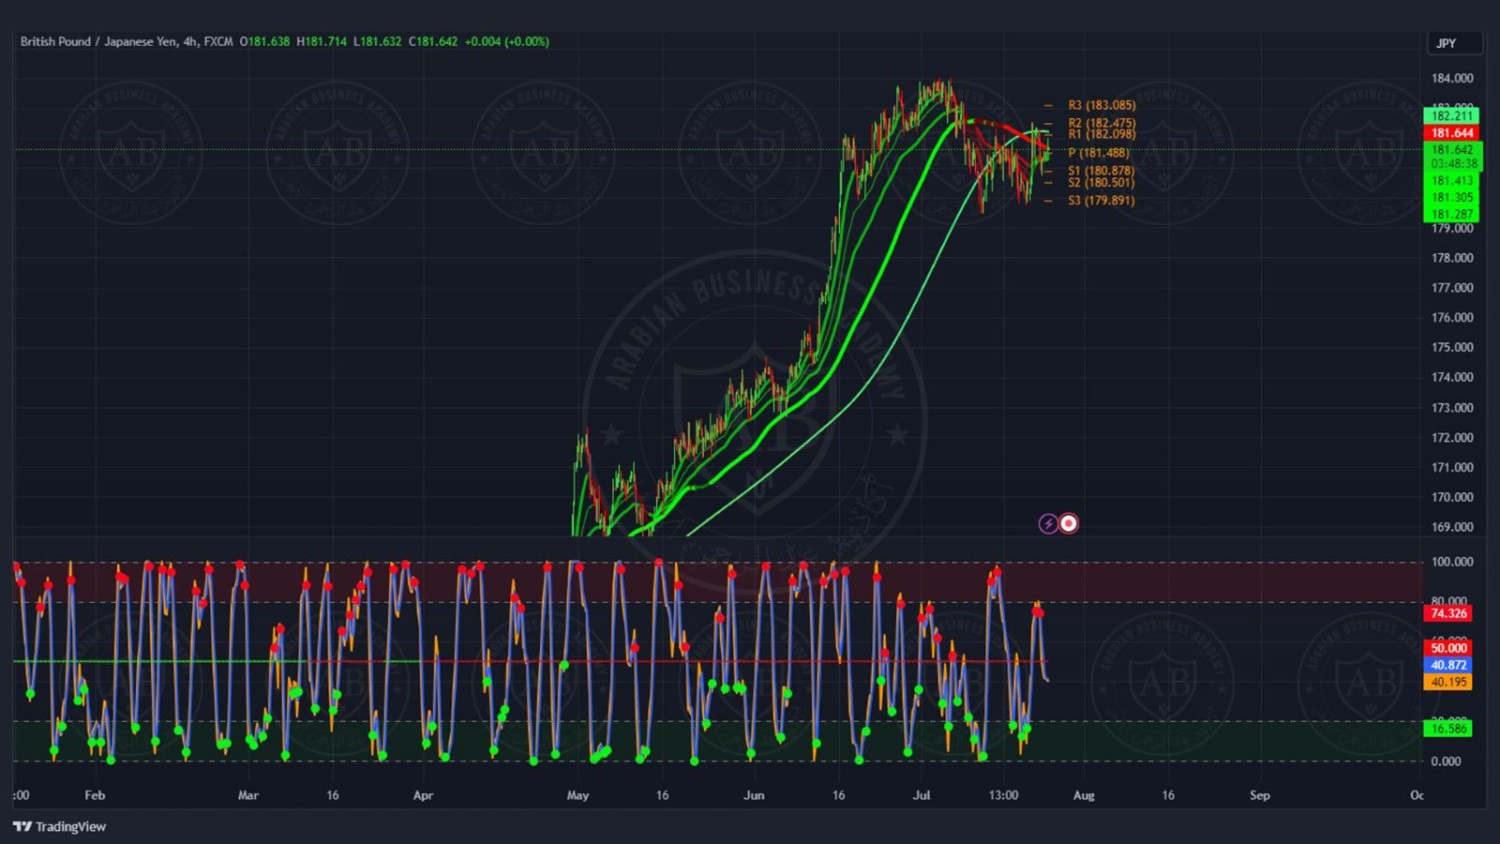Click the 171.000 price scale label
1500x844 pixels.
pos(1452,468)
